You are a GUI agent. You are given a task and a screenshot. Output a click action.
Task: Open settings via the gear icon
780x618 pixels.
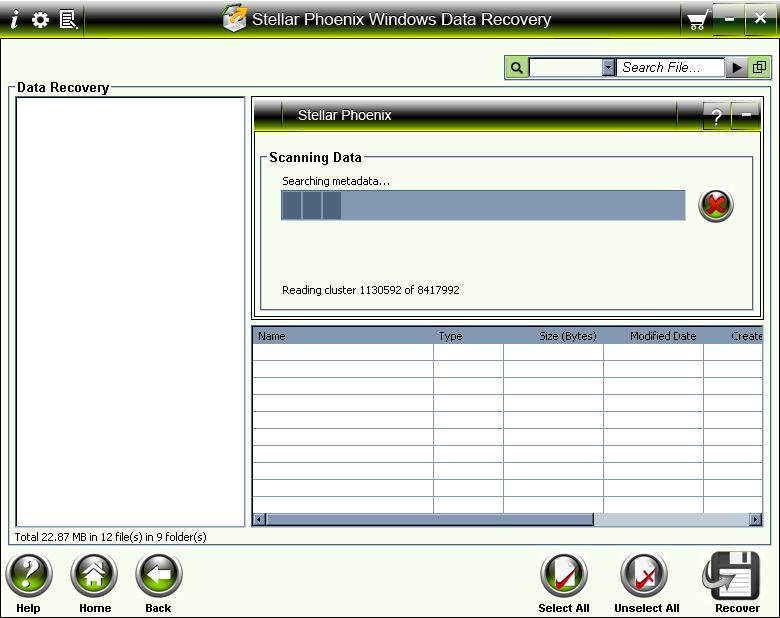(x=40, y=19)
